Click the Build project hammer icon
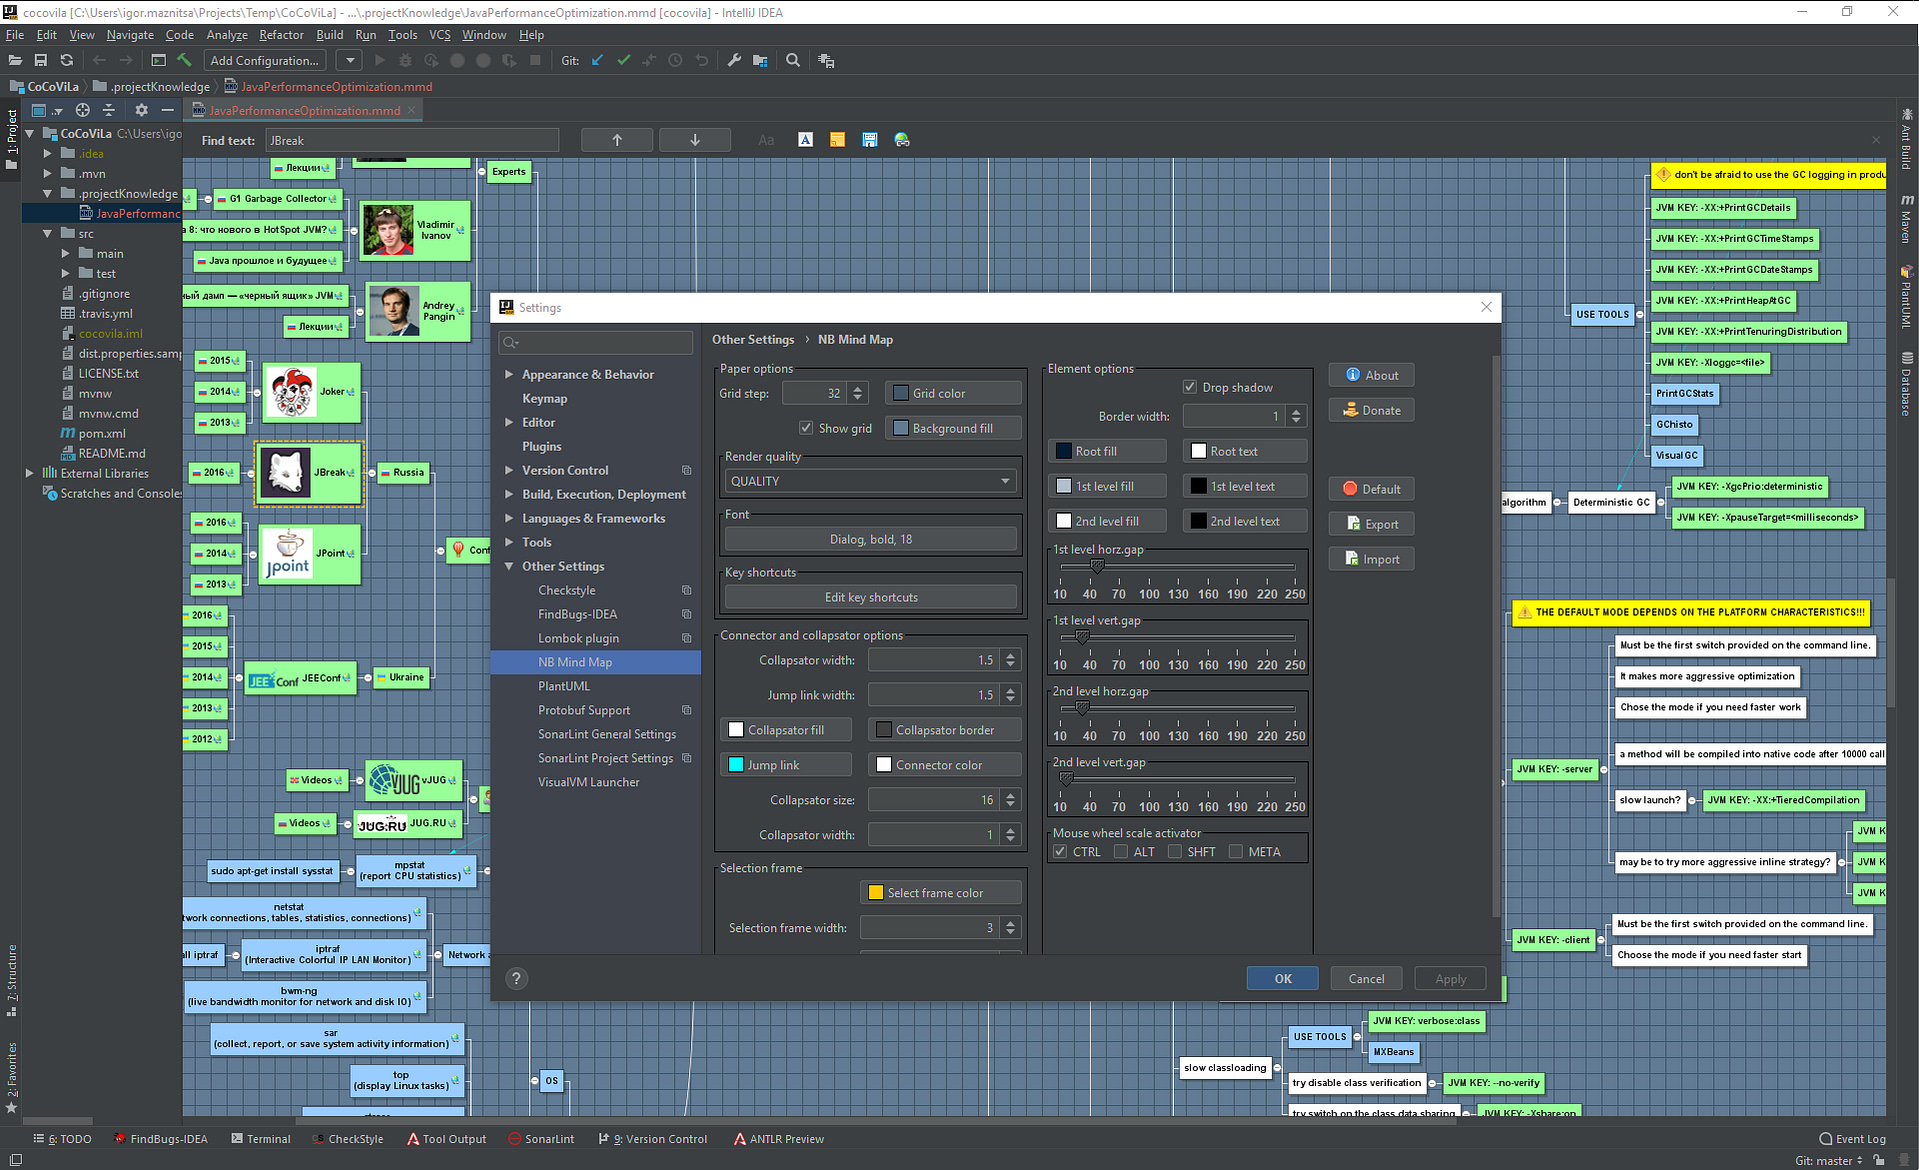 click(x=184, y=61)
